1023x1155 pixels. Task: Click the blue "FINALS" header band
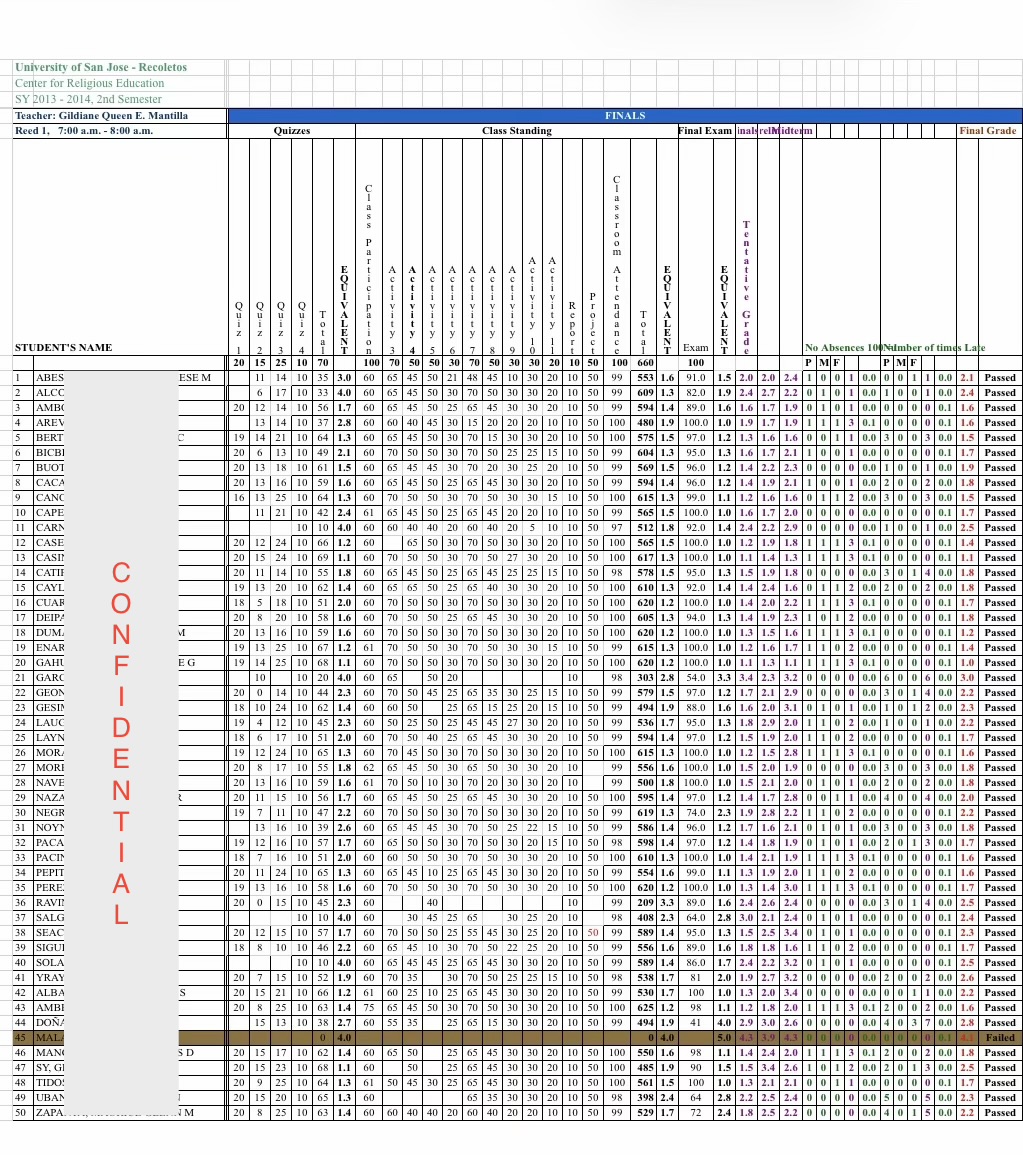point(625,116)
